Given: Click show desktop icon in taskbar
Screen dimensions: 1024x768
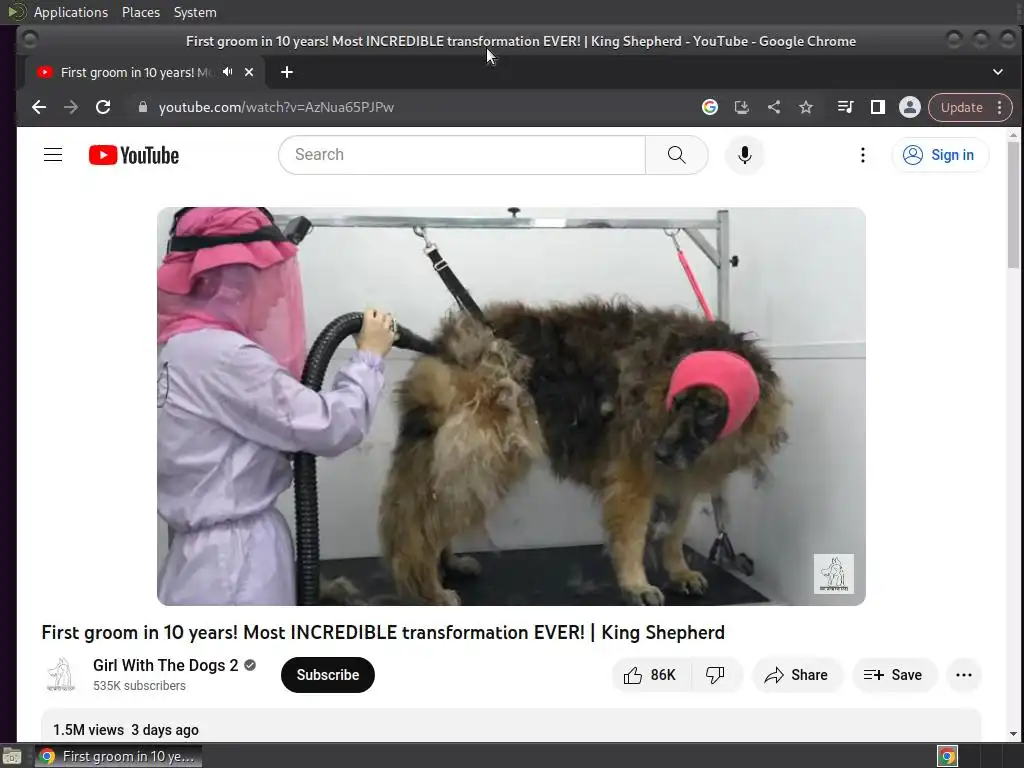Looking at the screenshot, I should (12, 757).
